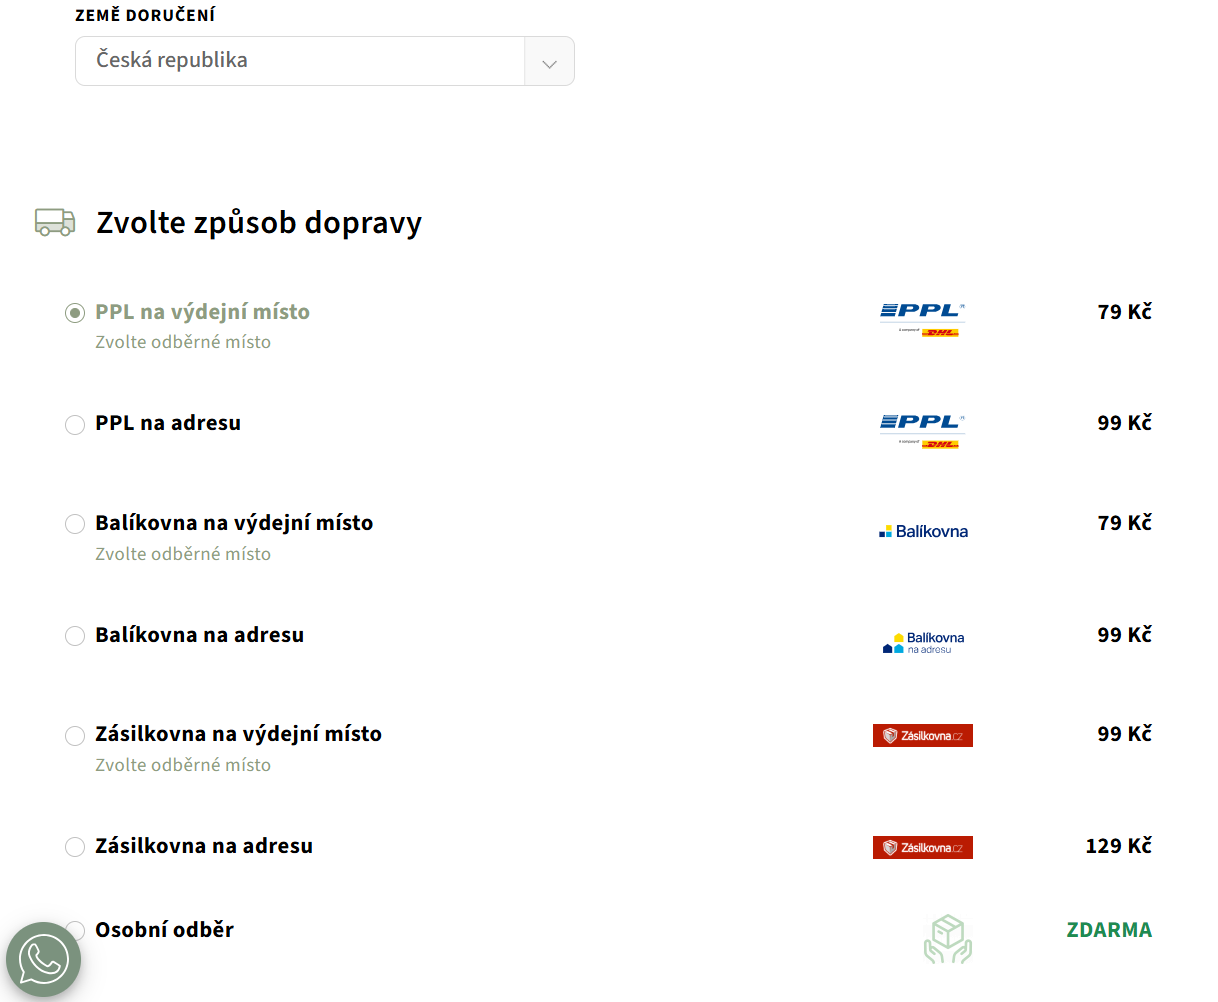This screenshot has height=1002, width=1218.
Task: Click the 129 Kč price
Action: [1118, 846]
